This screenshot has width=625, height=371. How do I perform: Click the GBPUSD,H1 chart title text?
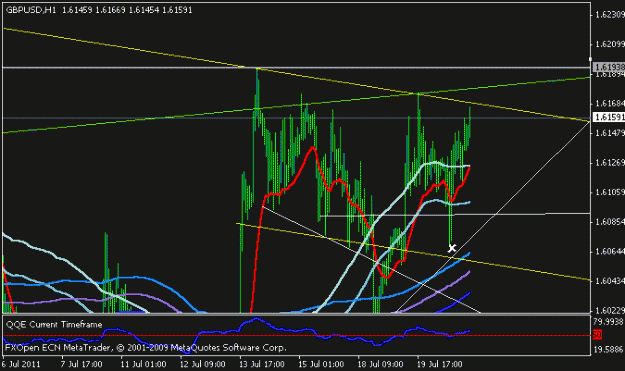31,10
